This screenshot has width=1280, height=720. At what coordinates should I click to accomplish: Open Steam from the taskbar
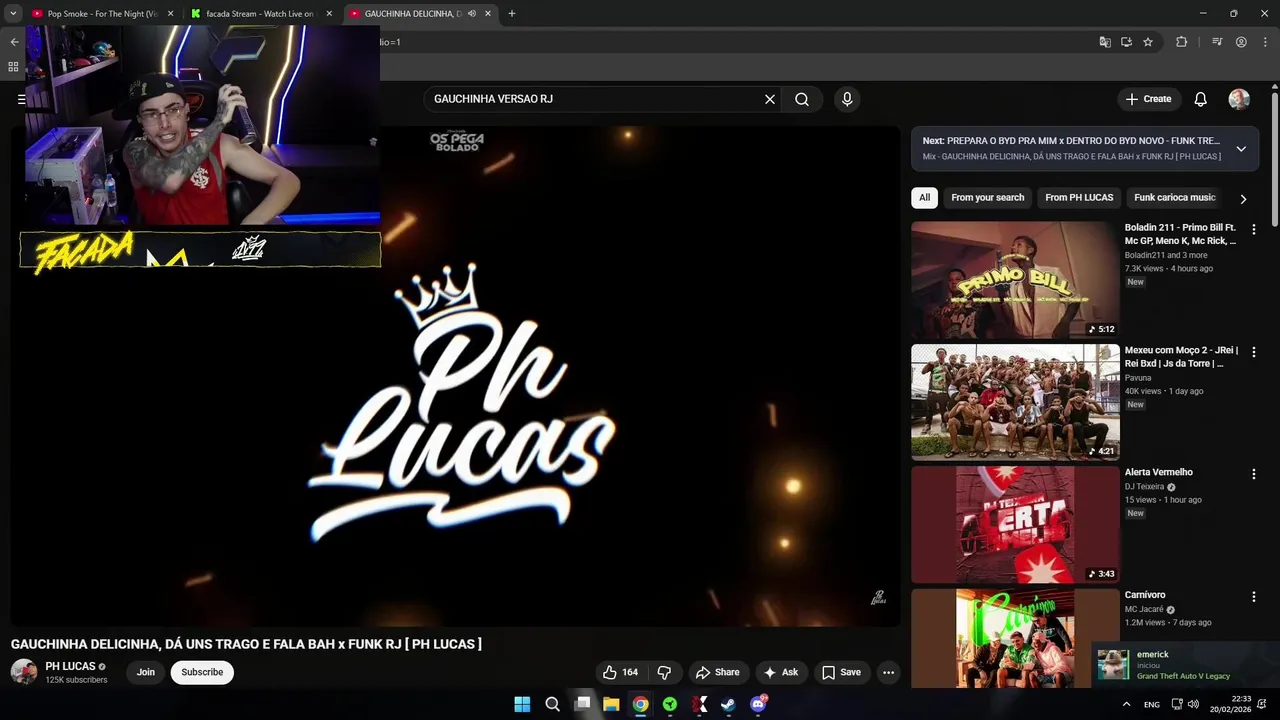(x=729, y=704)
